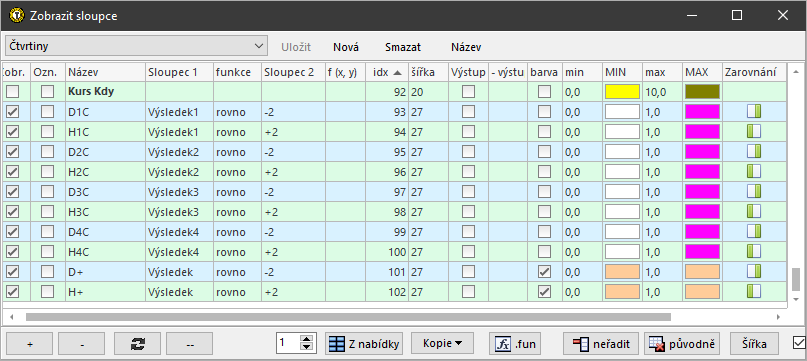Click the alignment icon in the H3C row
Screen dimensions: 807x361
753,212
